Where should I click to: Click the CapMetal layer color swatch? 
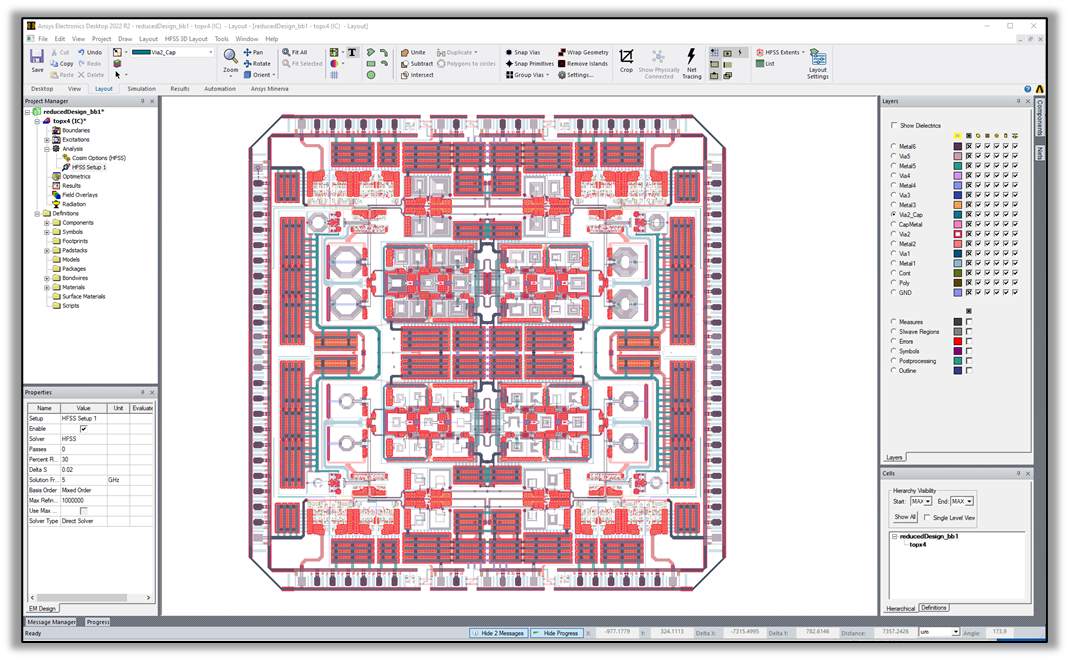[x=958, y=224]
